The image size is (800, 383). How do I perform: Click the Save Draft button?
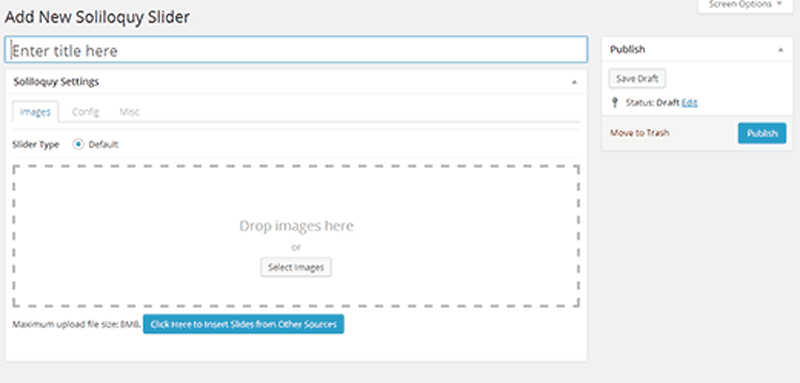(637, 79)
